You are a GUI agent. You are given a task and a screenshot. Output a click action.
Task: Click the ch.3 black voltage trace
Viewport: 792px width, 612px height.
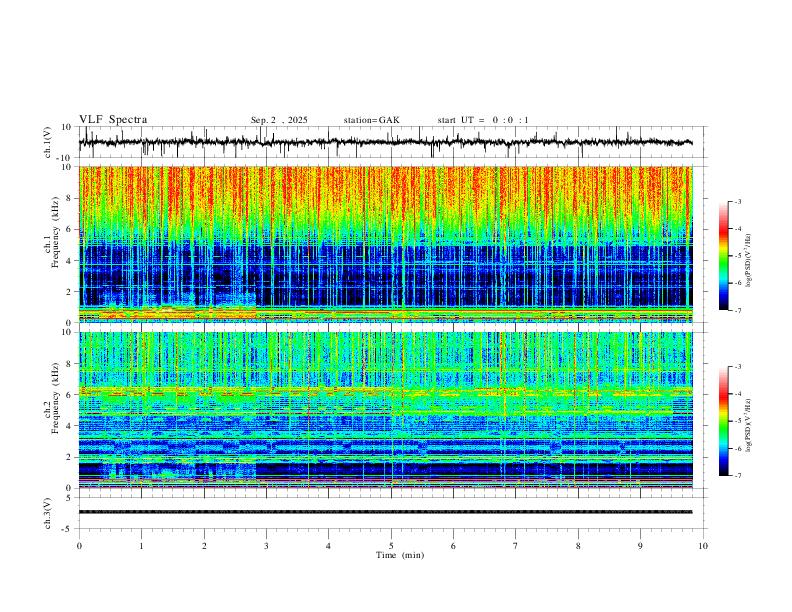coord(385,512)
